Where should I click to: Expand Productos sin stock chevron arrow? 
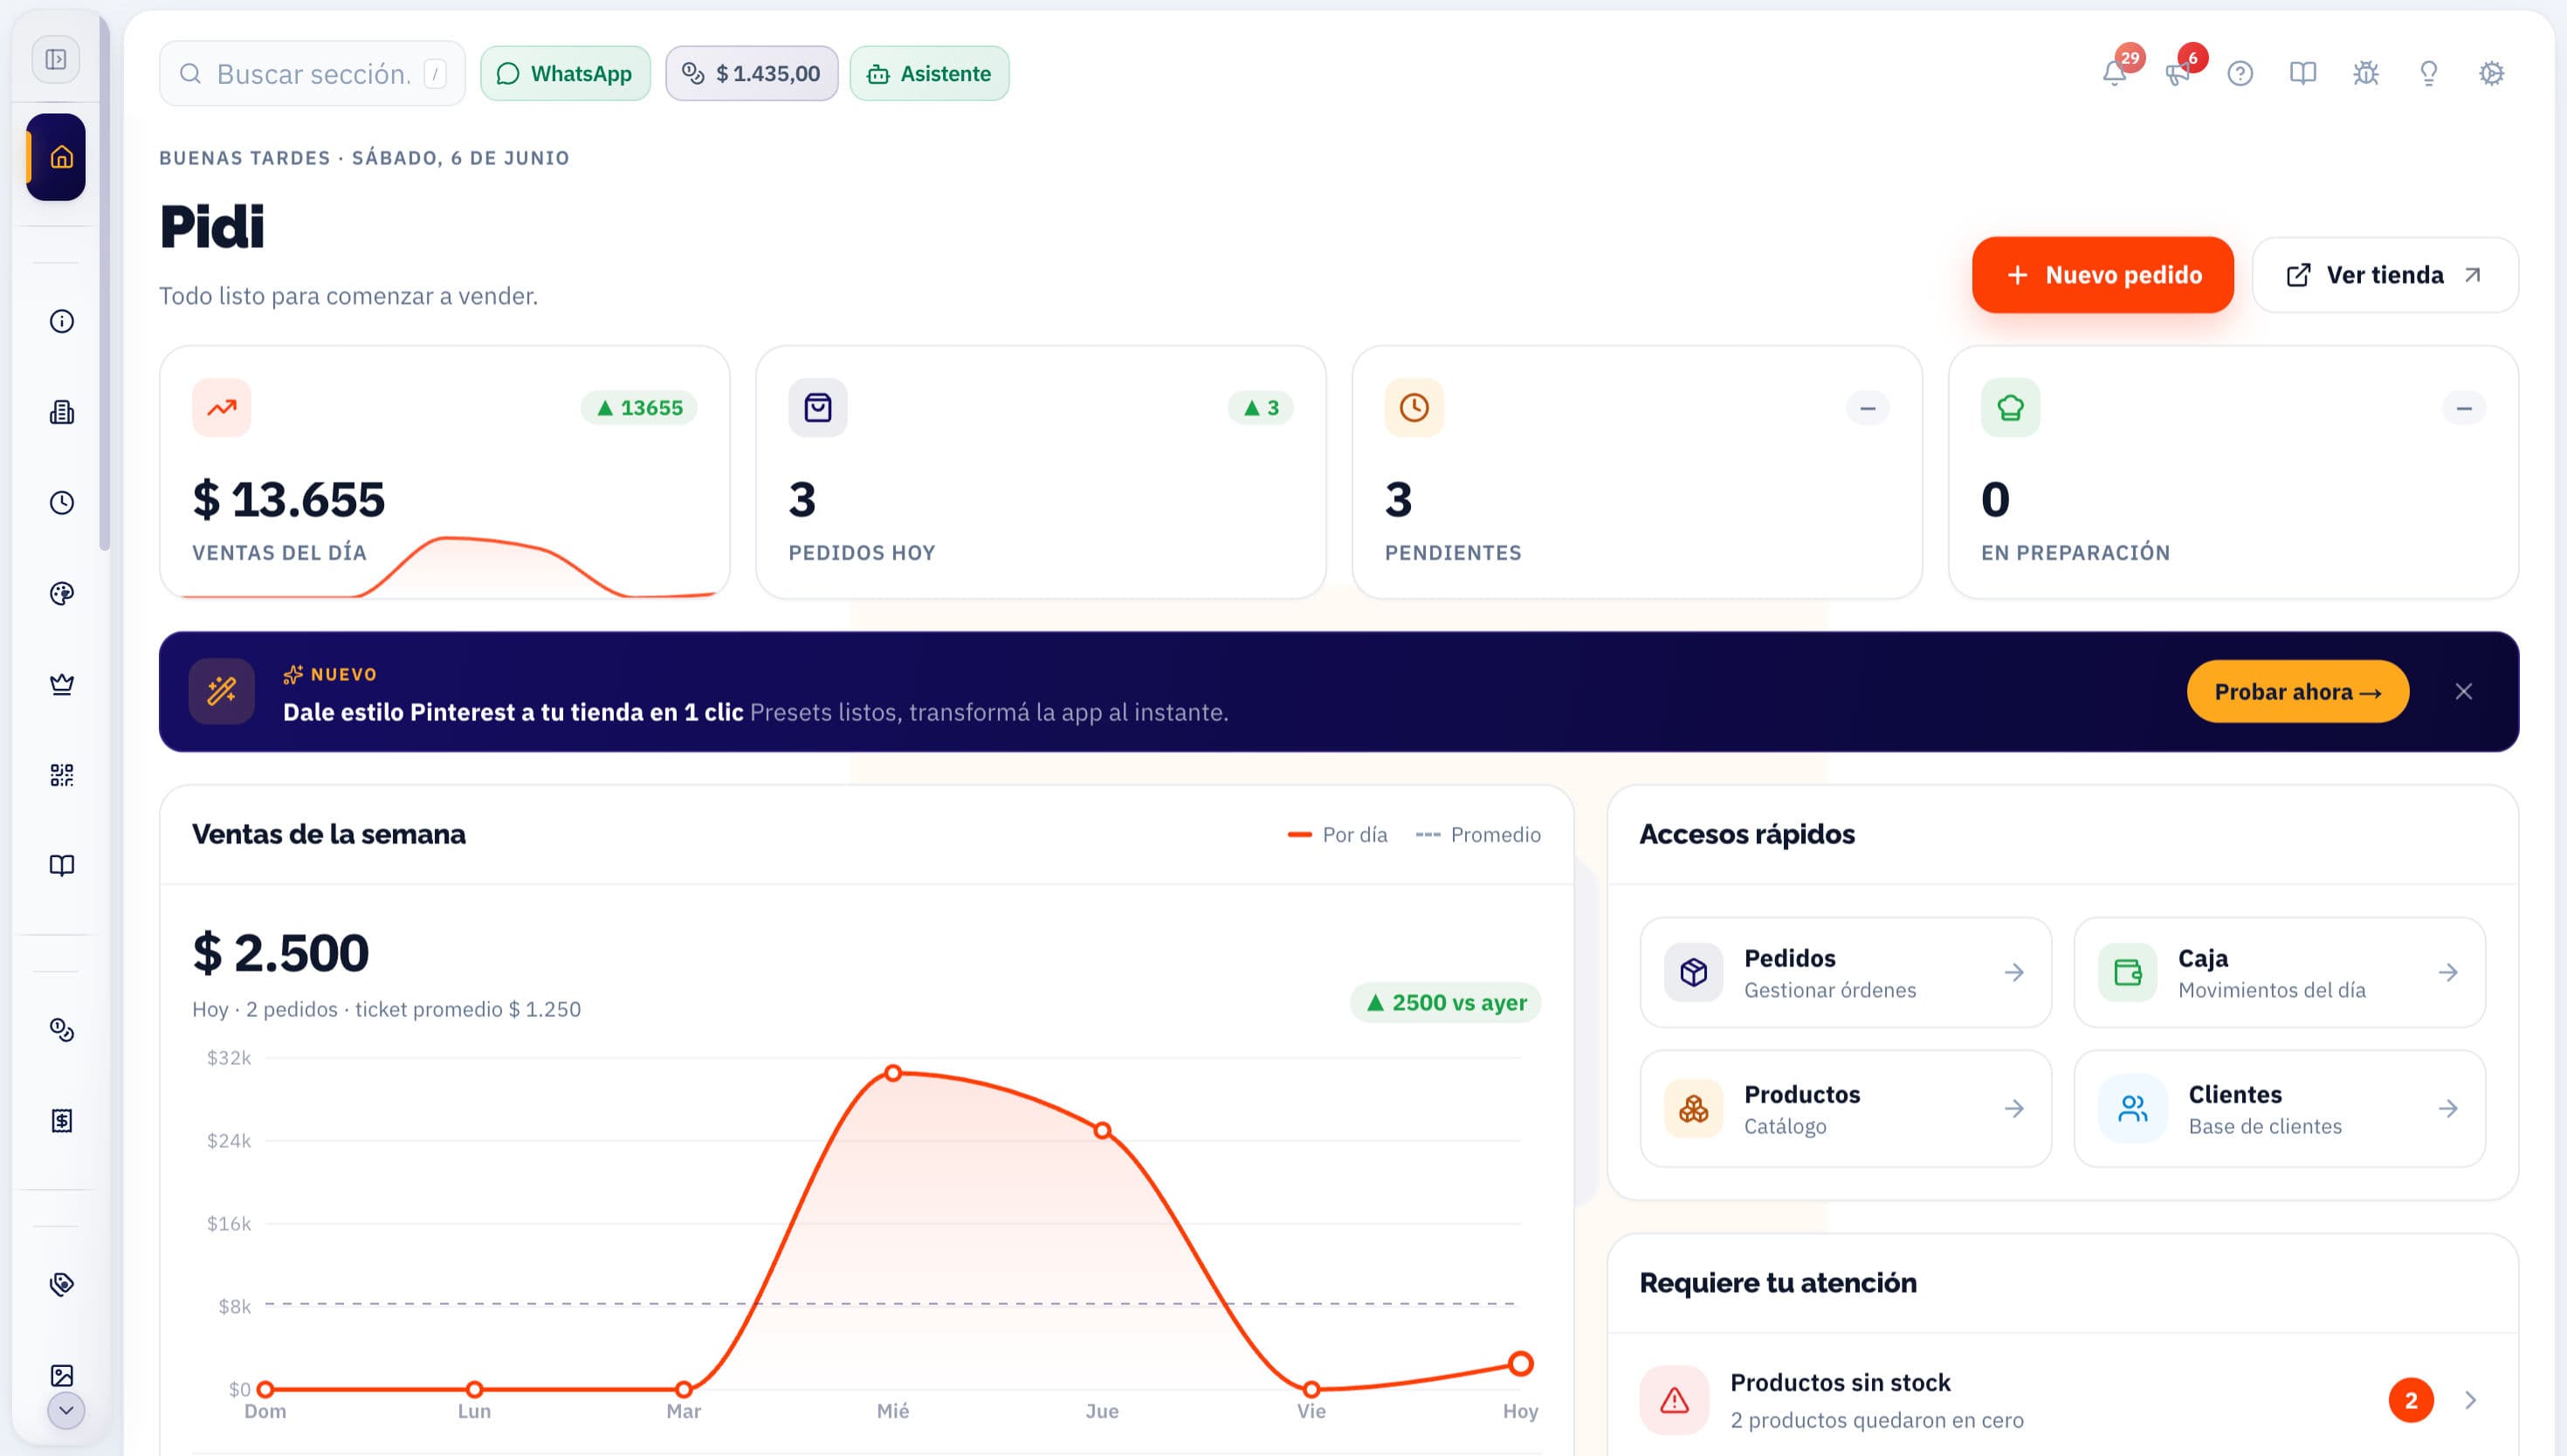click(x=2471, y=1400)
